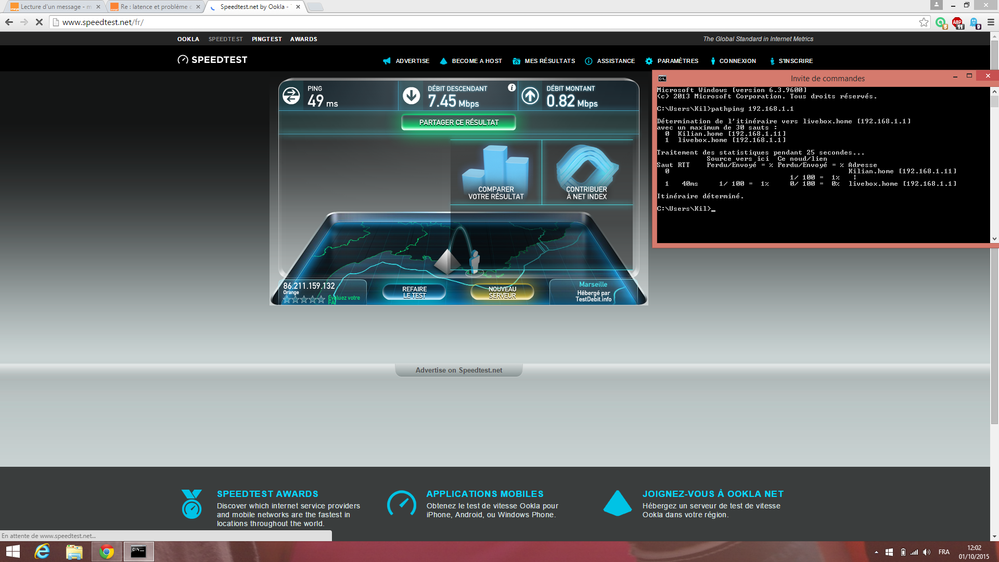Viewport: 999px width, 562px height.
Task: Open File Explorer from the taskbar
Action: point(74,551)
